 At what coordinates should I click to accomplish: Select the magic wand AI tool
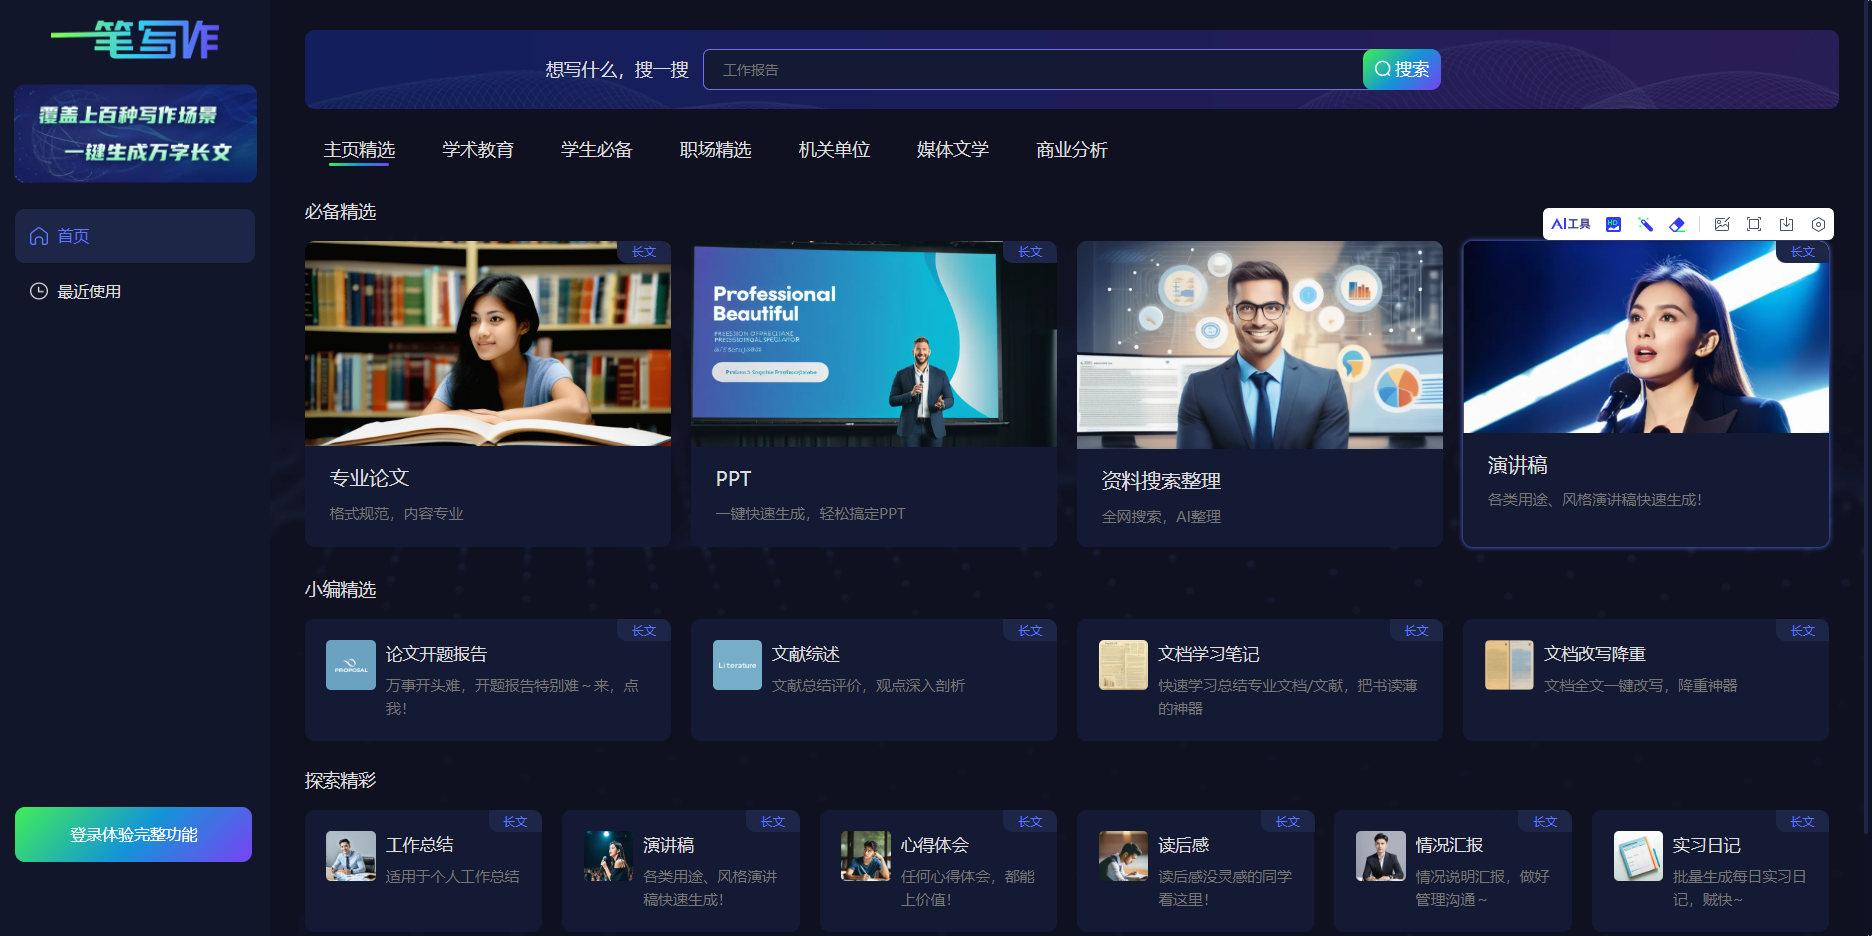click(x=1645, y=224)
